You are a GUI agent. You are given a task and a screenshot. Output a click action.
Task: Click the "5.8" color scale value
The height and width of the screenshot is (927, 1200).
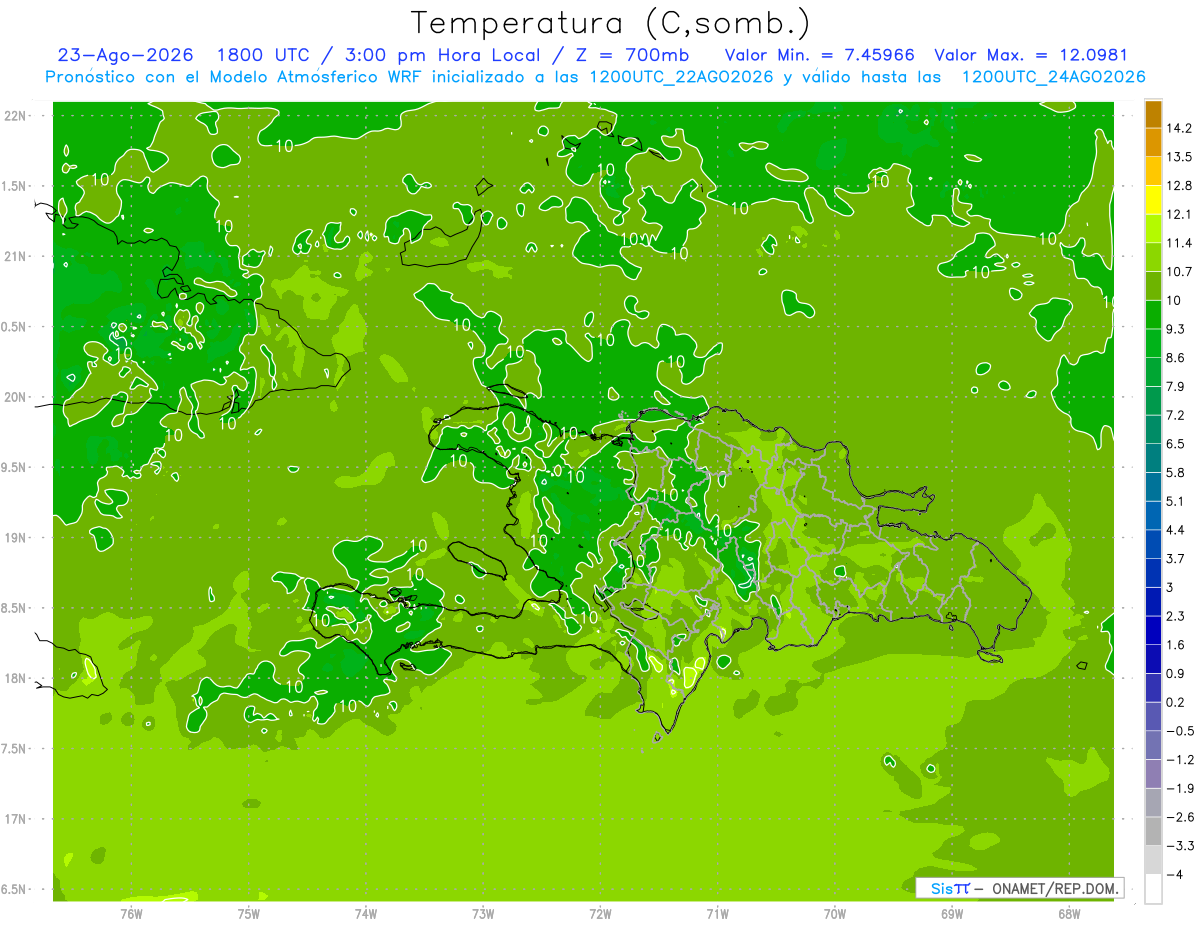tap(1176, 473)
